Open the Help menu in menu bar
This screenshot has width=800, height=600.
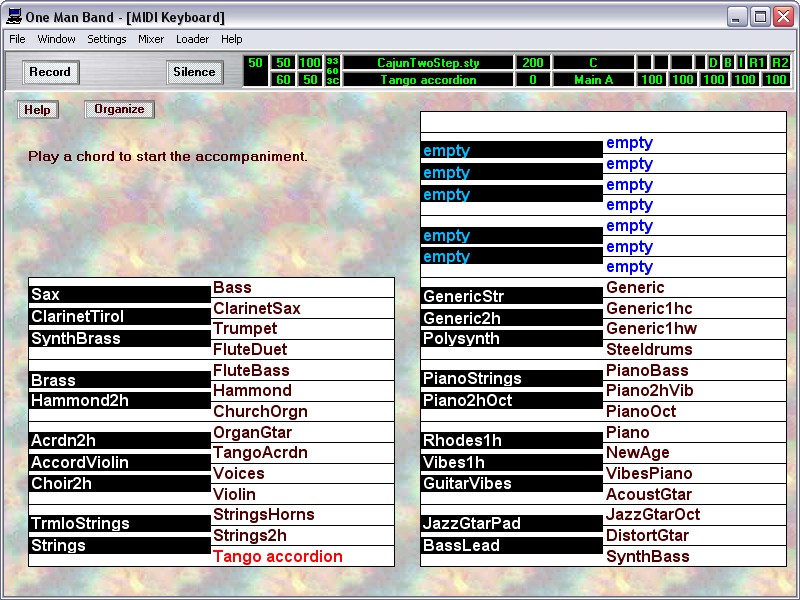coord(232,39)
